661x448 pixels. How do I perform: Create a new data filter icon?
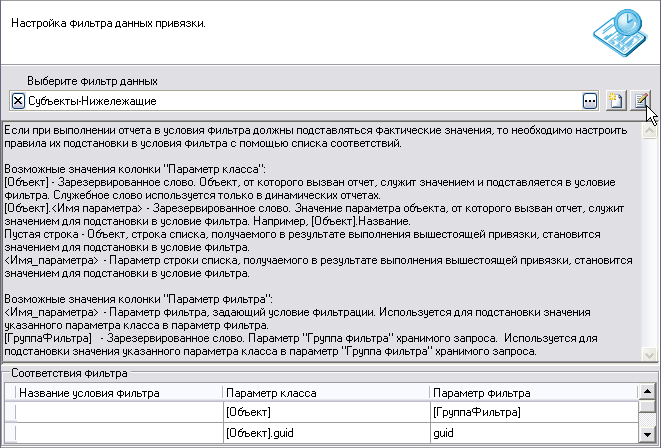point(616,101)
